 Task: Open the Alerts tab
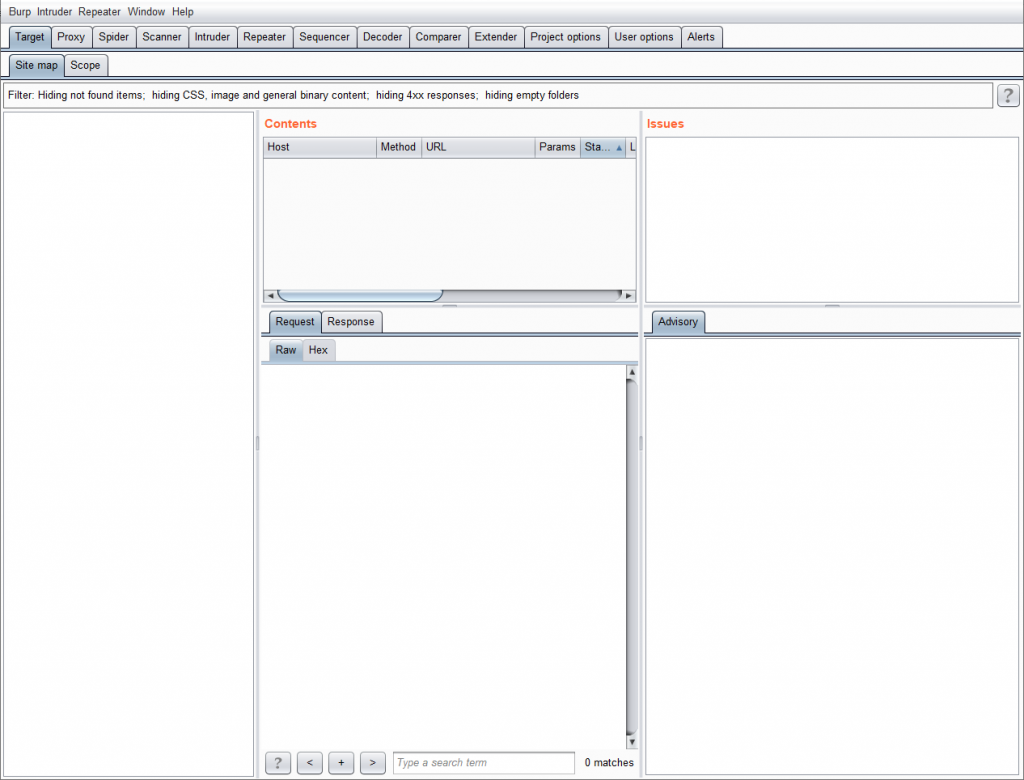pyautogui.click(x=701, y=37)
